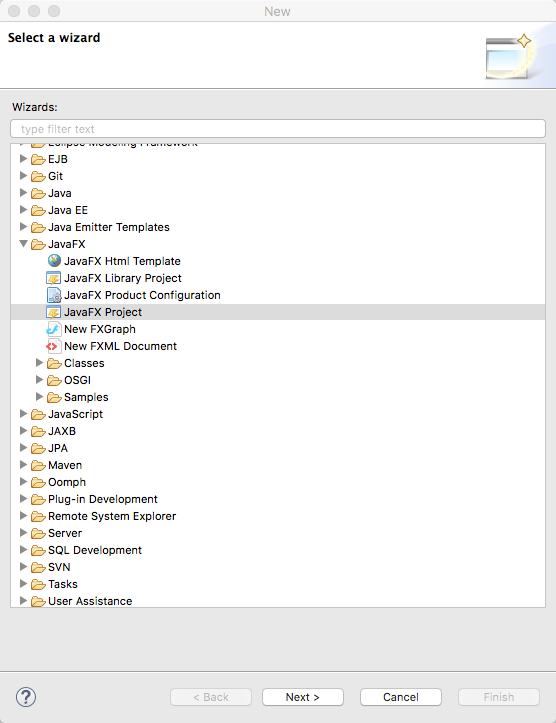Click the New FXGraph icon
Image resolution: width=556 pixels, height=723 pixels.
[53, 329]
